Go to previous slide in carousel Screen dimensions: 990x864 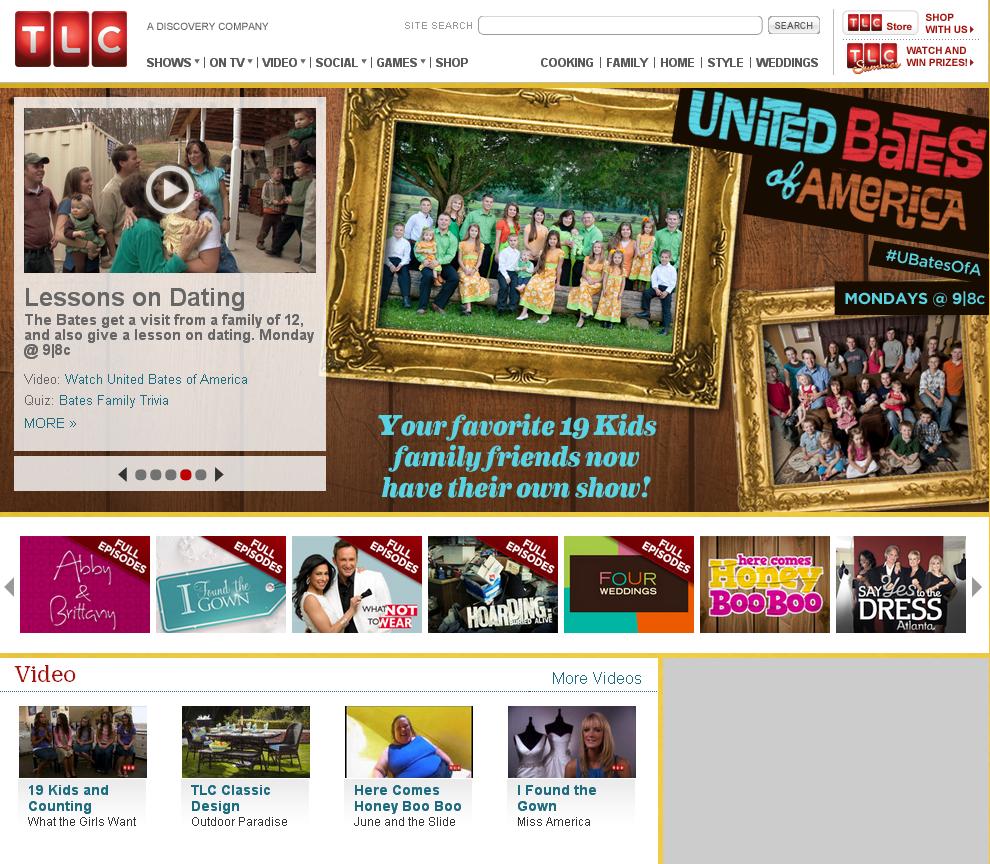click(122, 474)
